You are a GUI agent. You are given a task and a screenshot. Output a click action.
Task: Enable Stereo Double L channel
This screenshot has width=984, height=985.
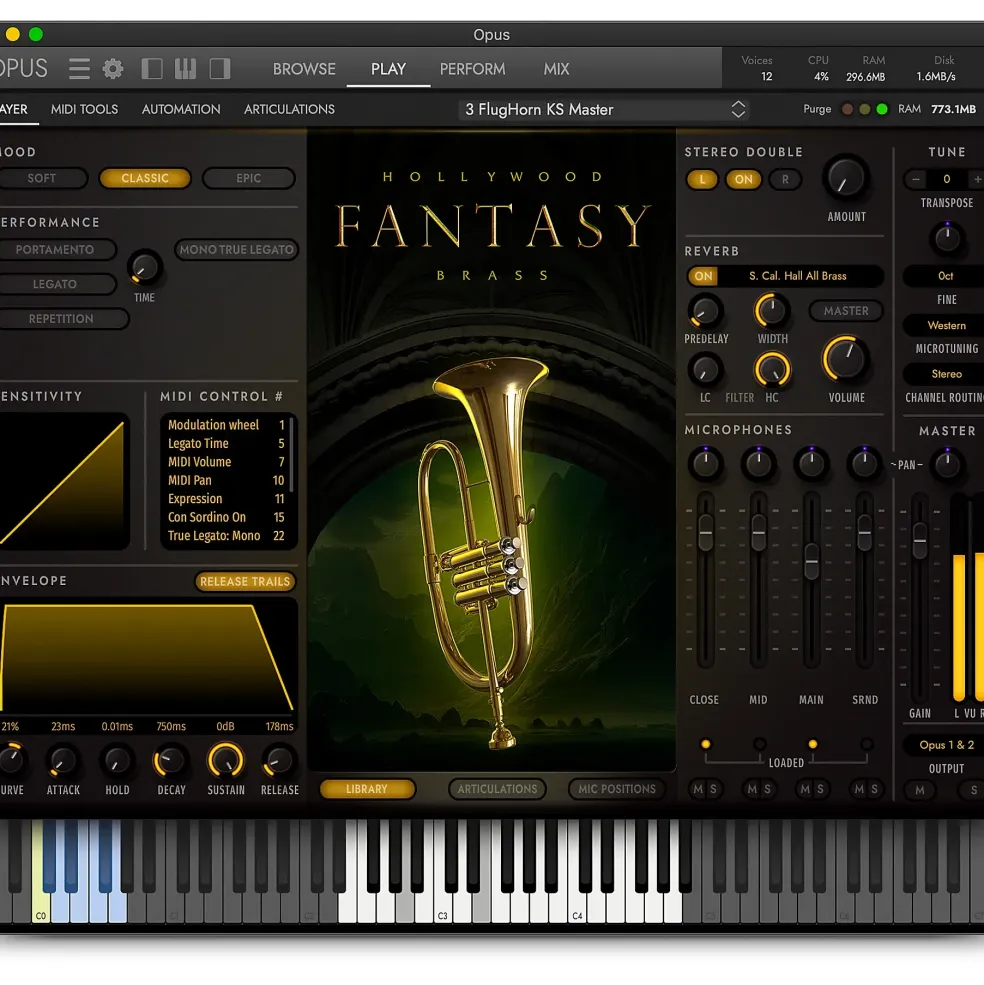pos(702,180)
